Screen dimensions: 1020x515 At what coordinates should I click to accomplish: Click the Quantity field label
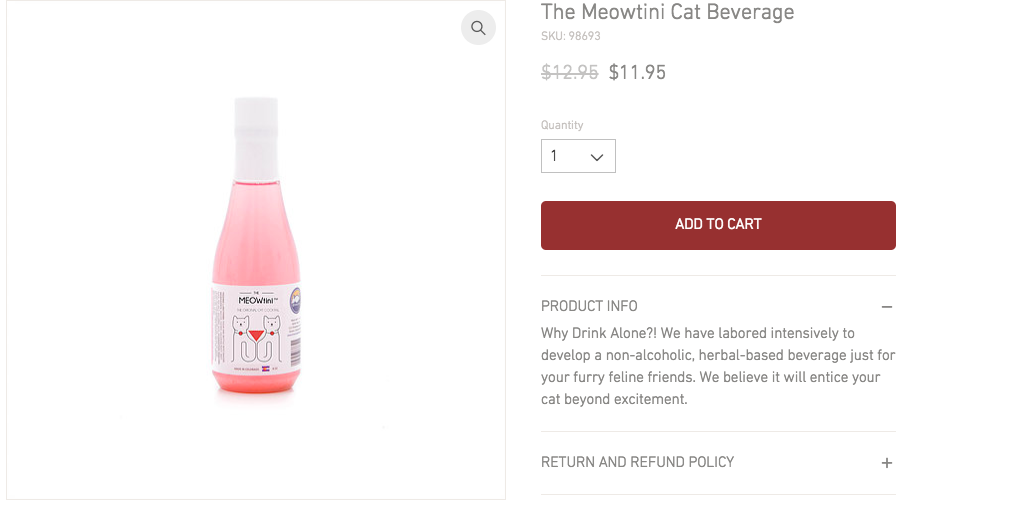pyautogui.click(x=562, y=125)
